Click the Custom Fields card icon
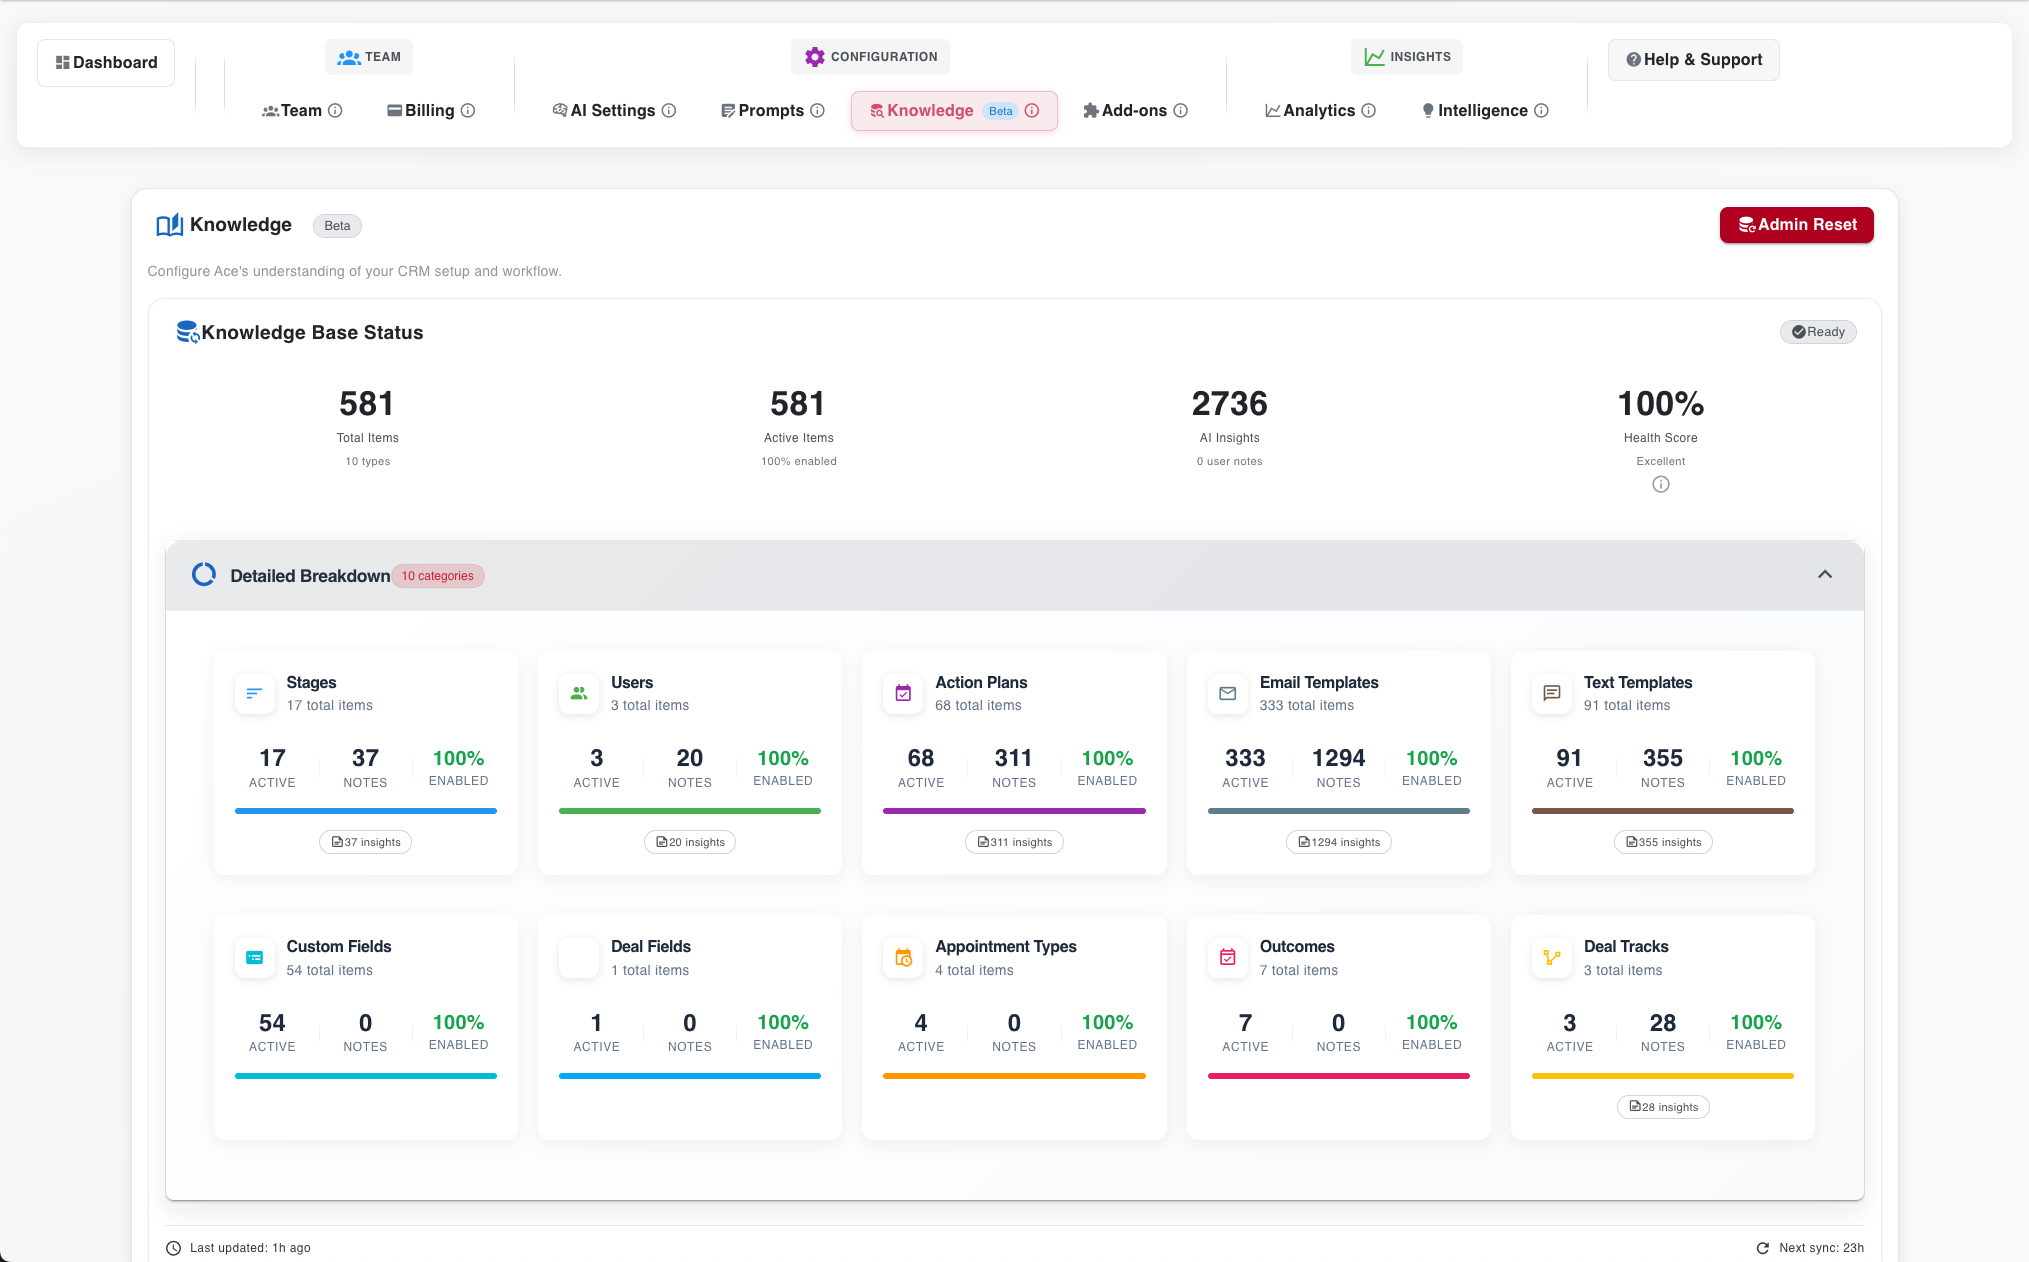 tap(254, 958)
